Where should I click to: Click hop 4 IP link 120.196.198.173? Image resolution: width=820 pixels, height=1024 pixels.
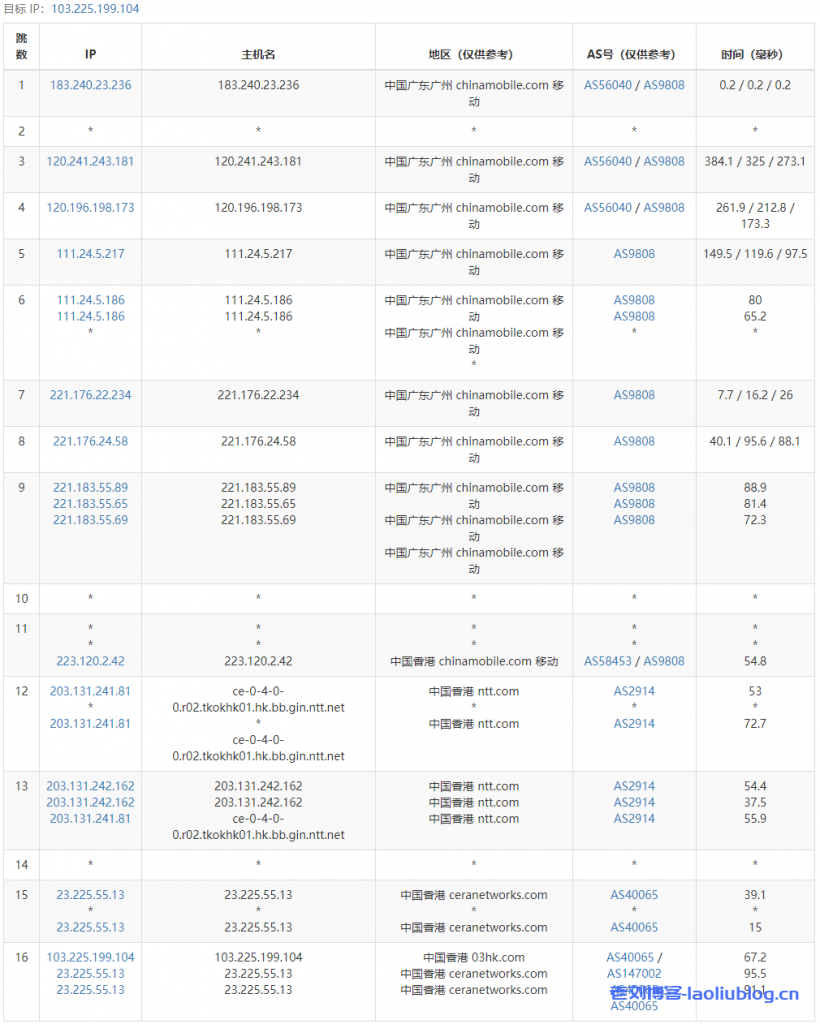tap(90, 208)
